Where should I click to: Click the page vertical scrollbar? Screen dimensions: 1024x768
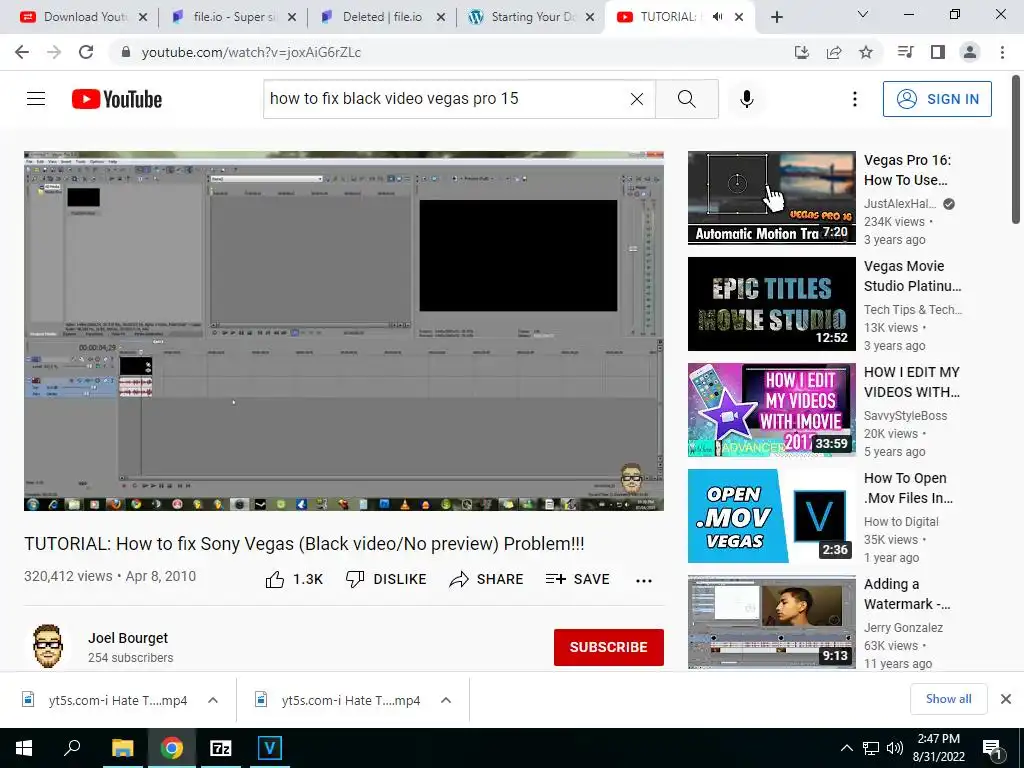pyautogui.click(x=1017, y=150)
